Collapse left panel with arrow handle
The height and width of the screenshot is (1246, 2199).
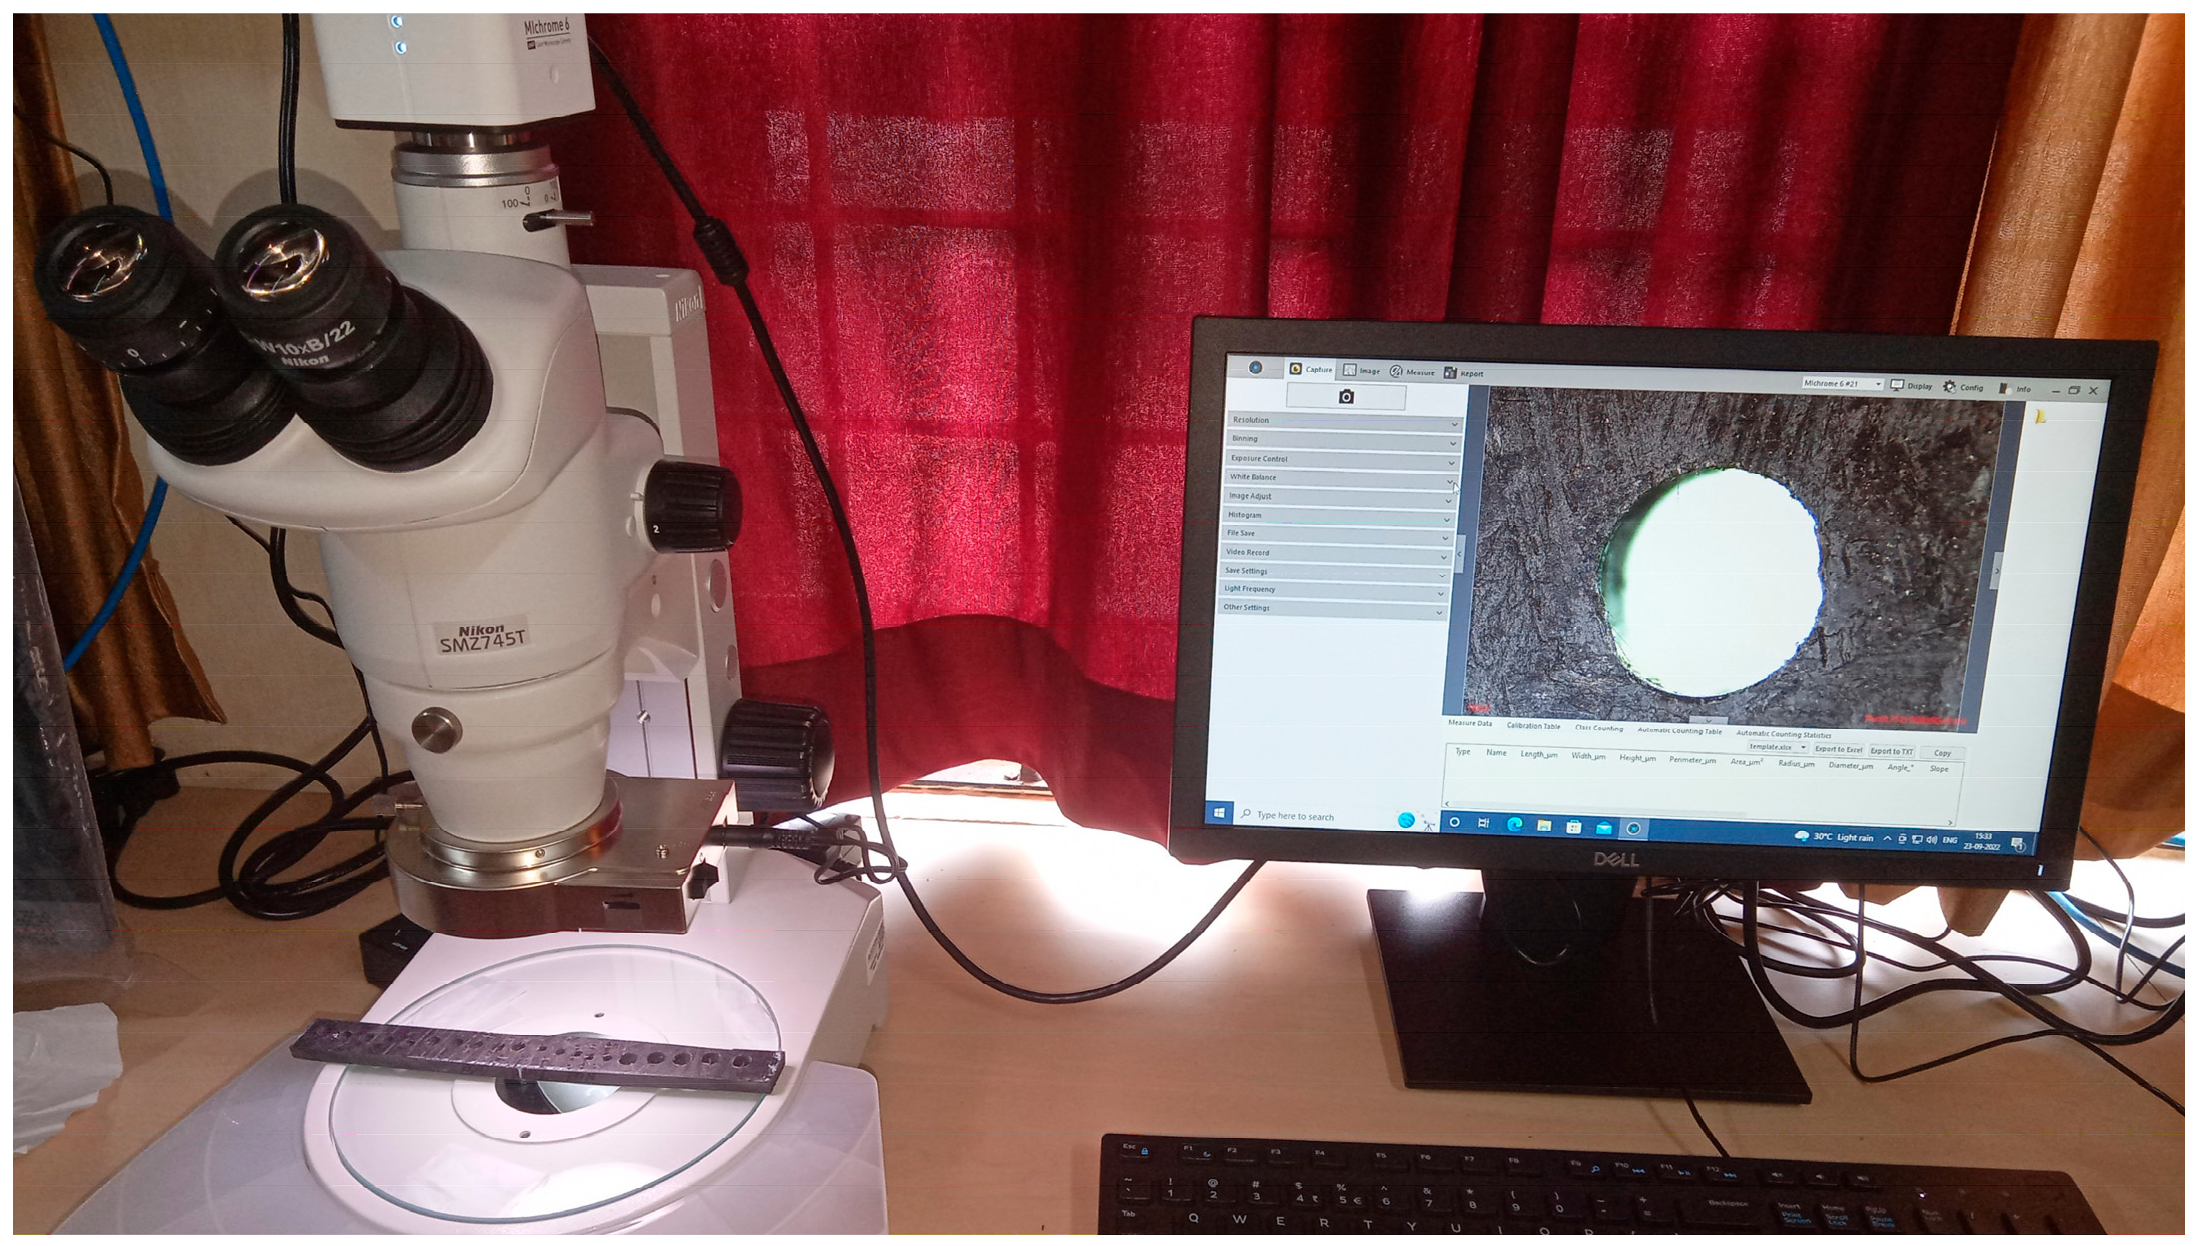1460,553
